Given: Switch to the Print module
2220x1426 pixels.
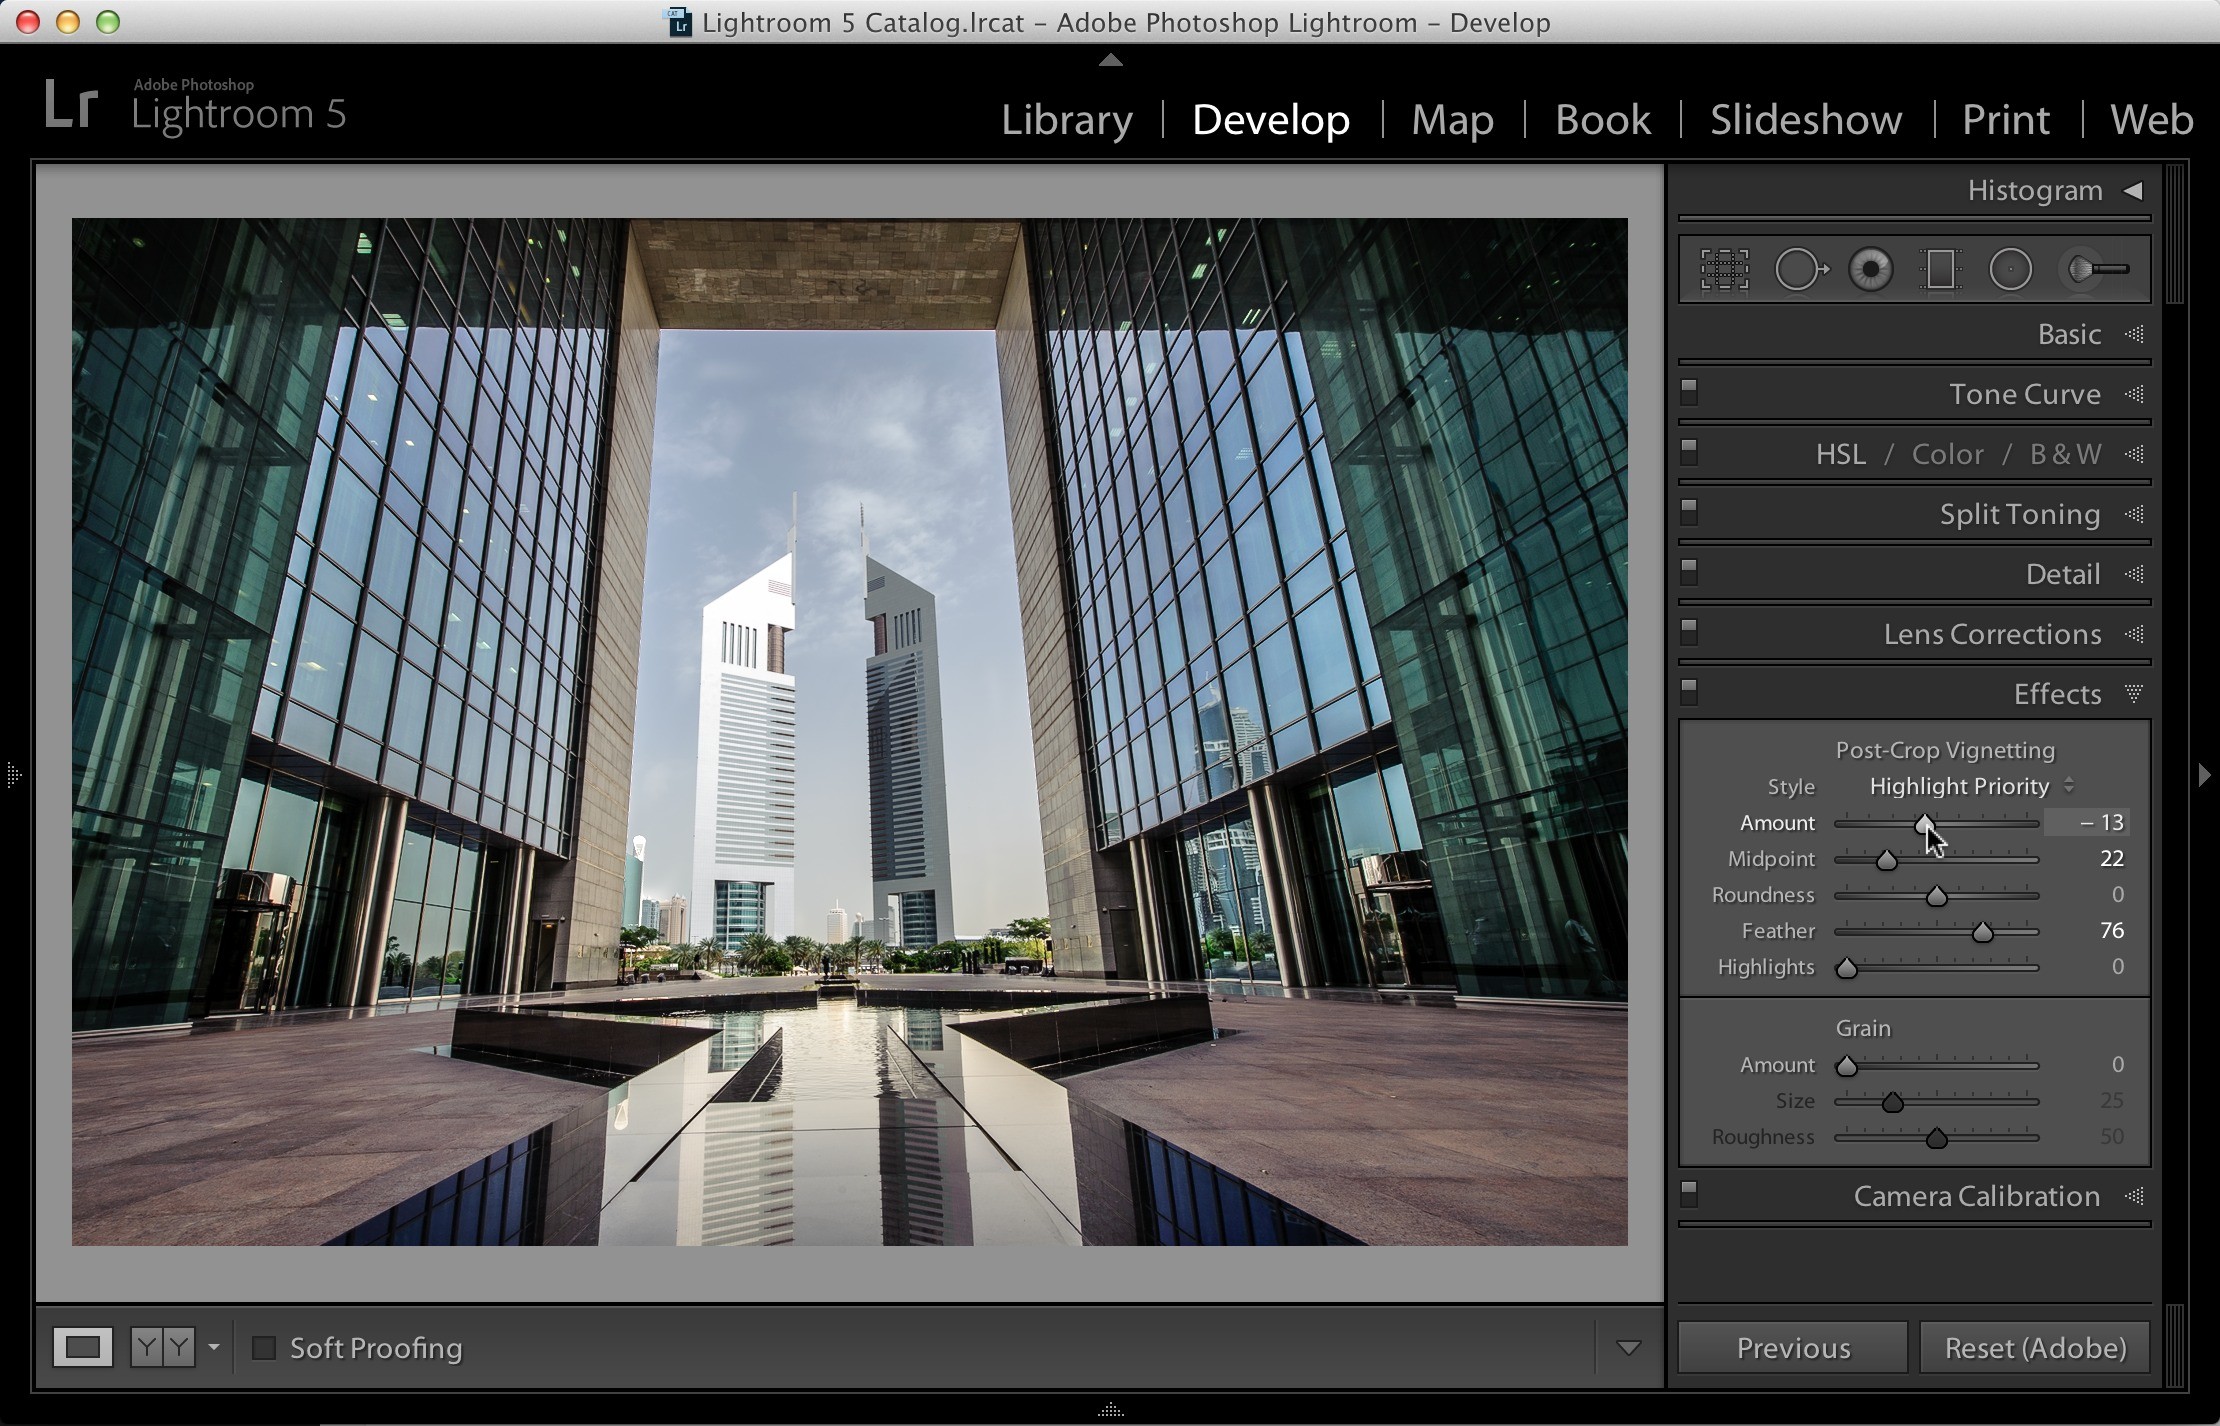Looking at the screenshot, I should tap(2005, 120).
